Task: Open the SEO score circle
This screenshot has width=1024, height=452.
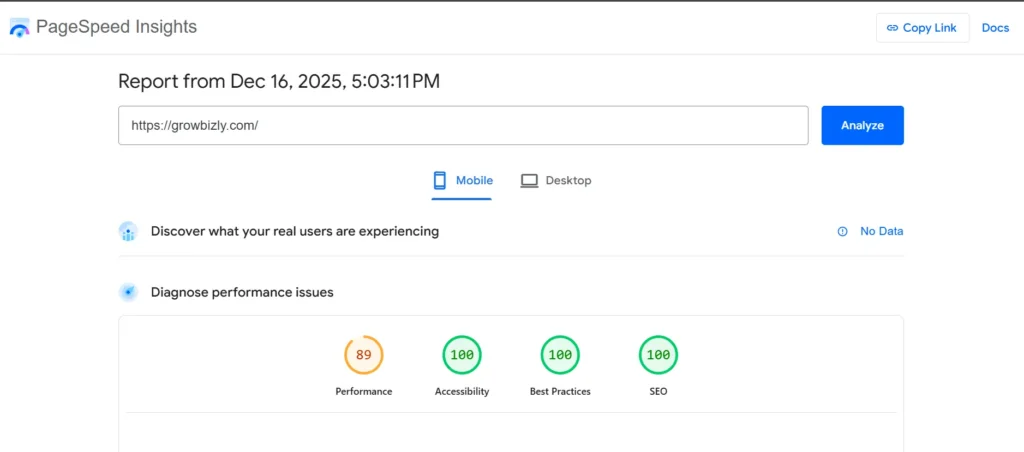Action: point(658,355)
